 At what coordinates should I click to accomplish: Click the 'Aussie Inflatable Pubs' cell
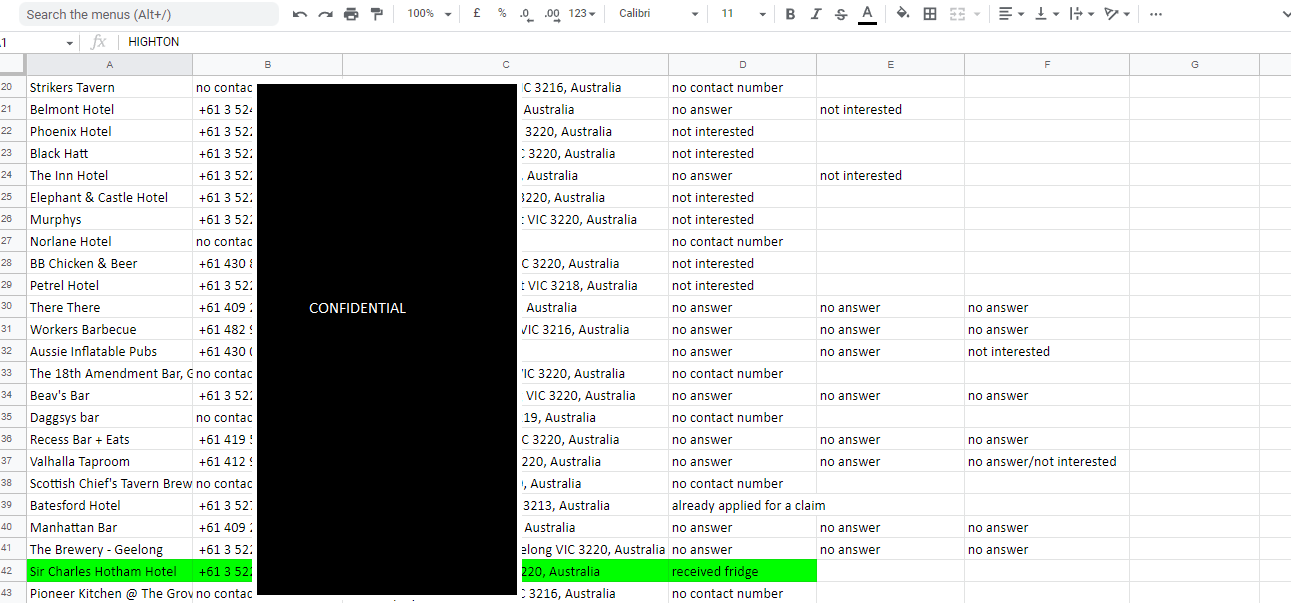(110, 351)
